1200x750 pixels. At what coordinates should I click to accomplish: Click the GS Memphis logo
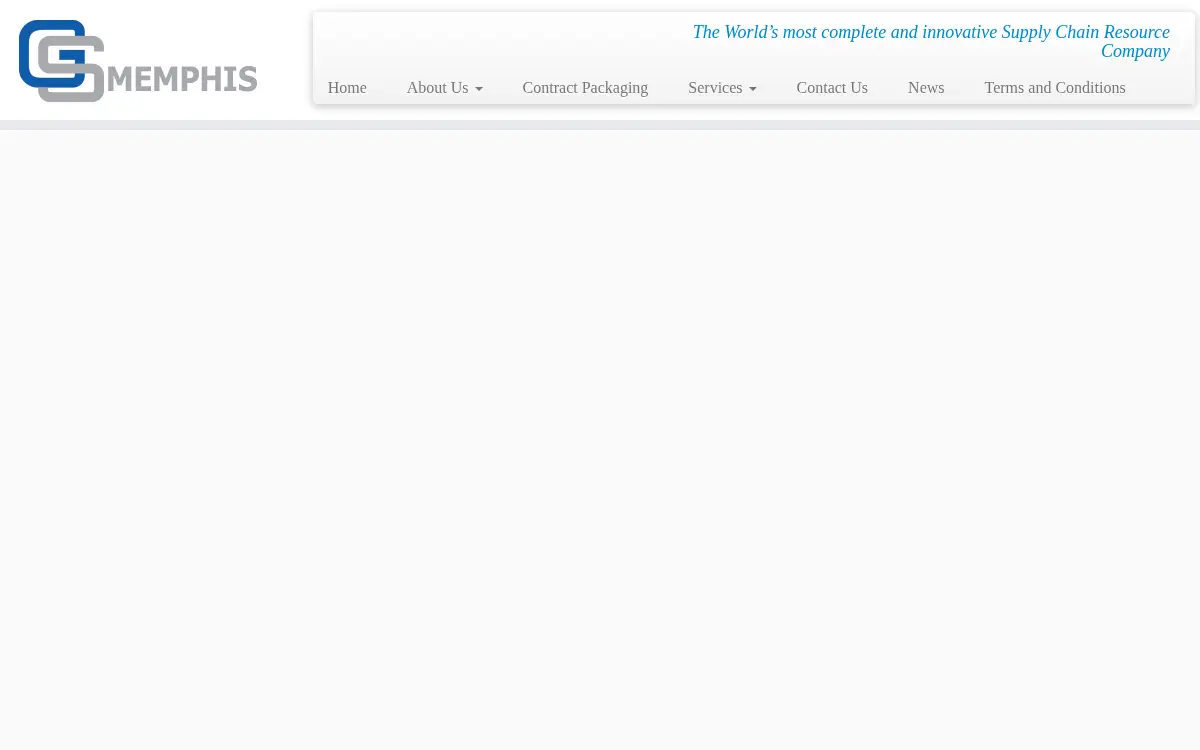pyautogui.click(x=138, y=61)
